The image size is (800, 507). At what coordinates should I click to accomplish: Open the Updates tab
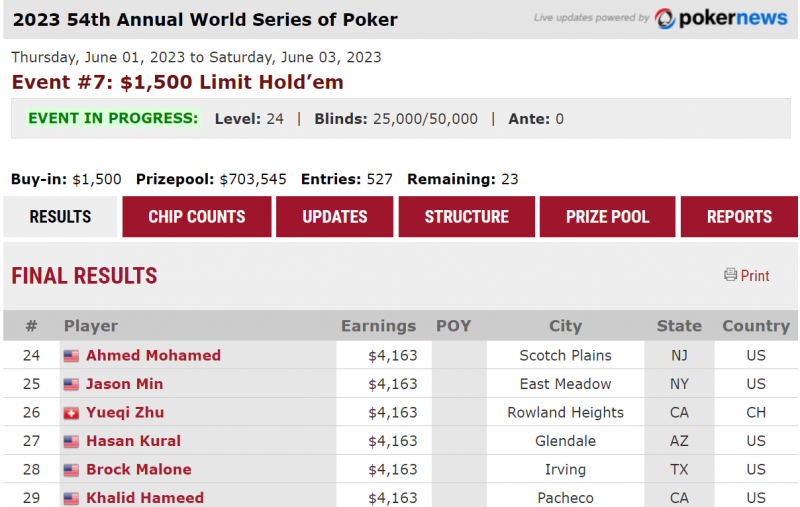(x=335, y=217)
